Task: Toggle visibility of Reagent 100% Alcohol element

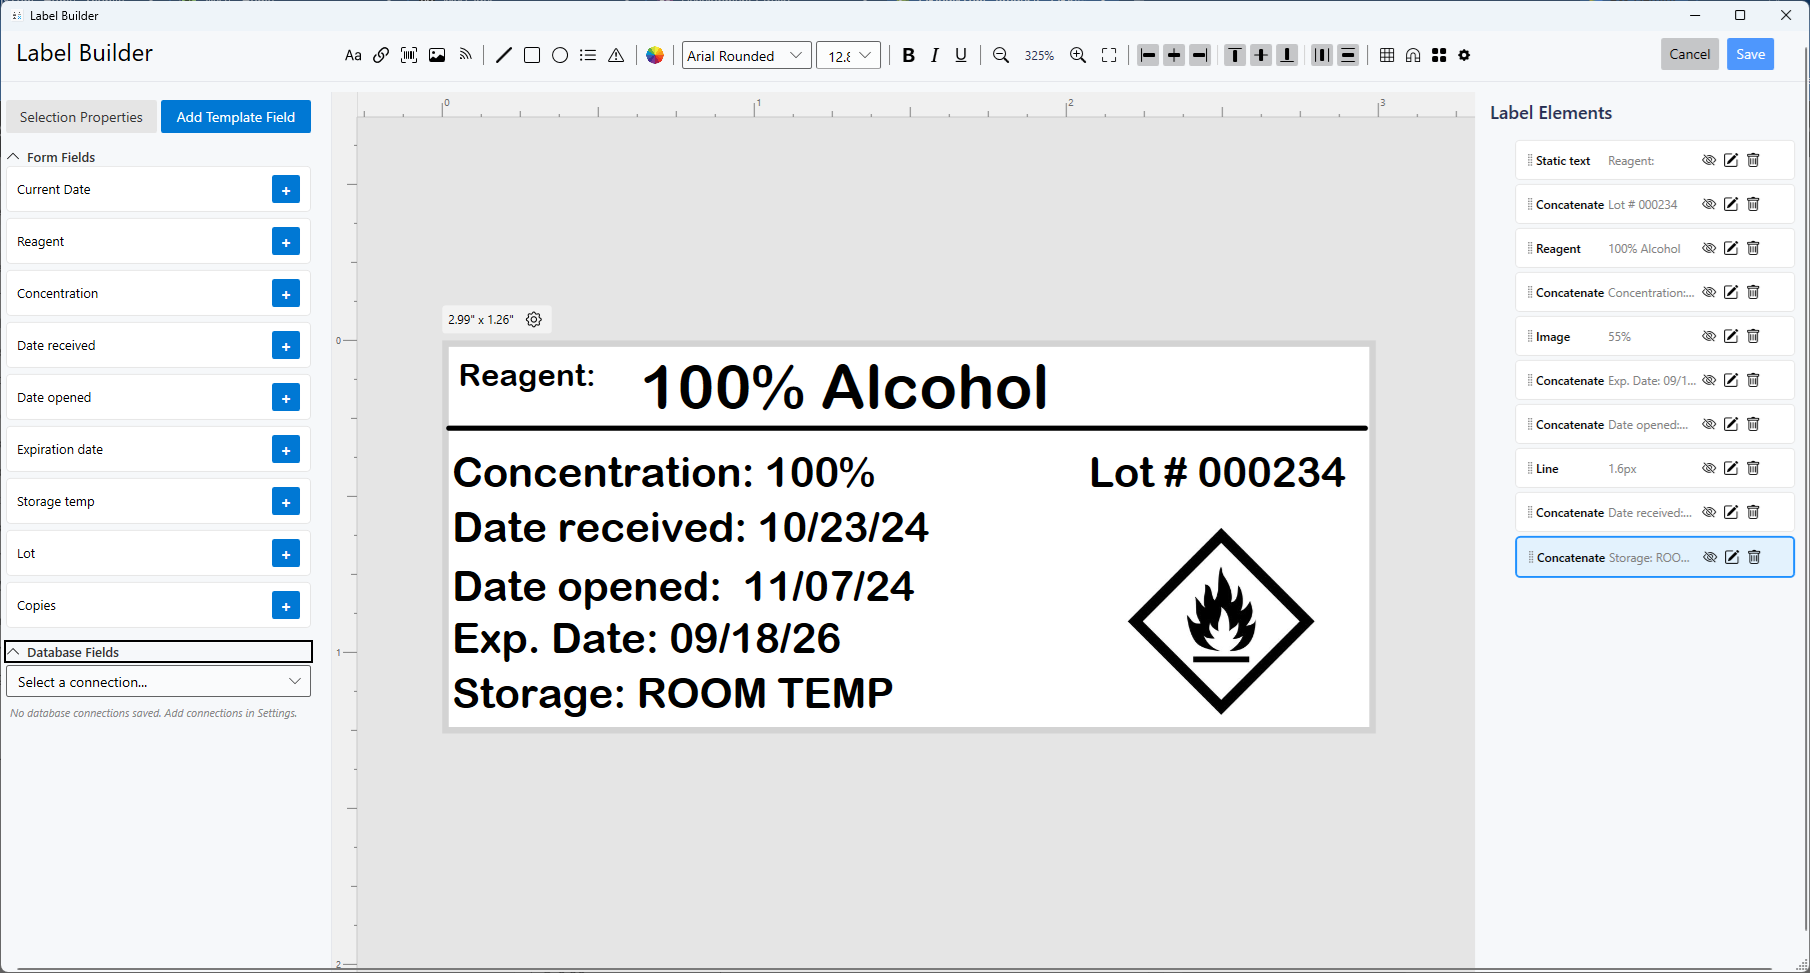Action: click(x=1709, y=248)
